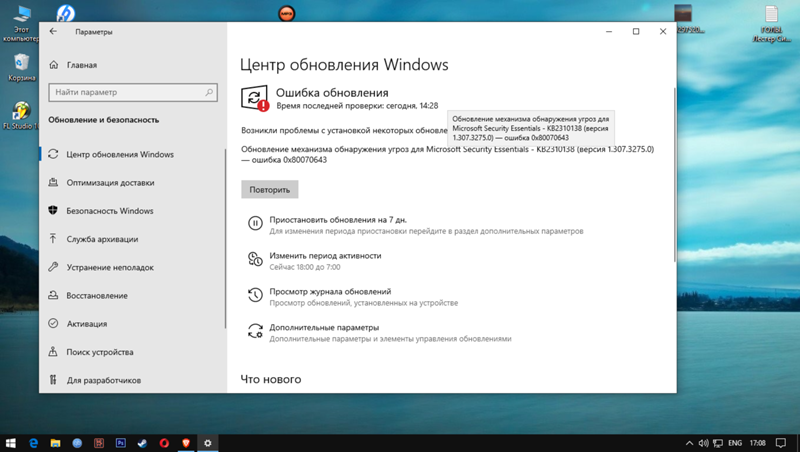Click Приостановить обновления на 7 дн.

tap(338, 220)
